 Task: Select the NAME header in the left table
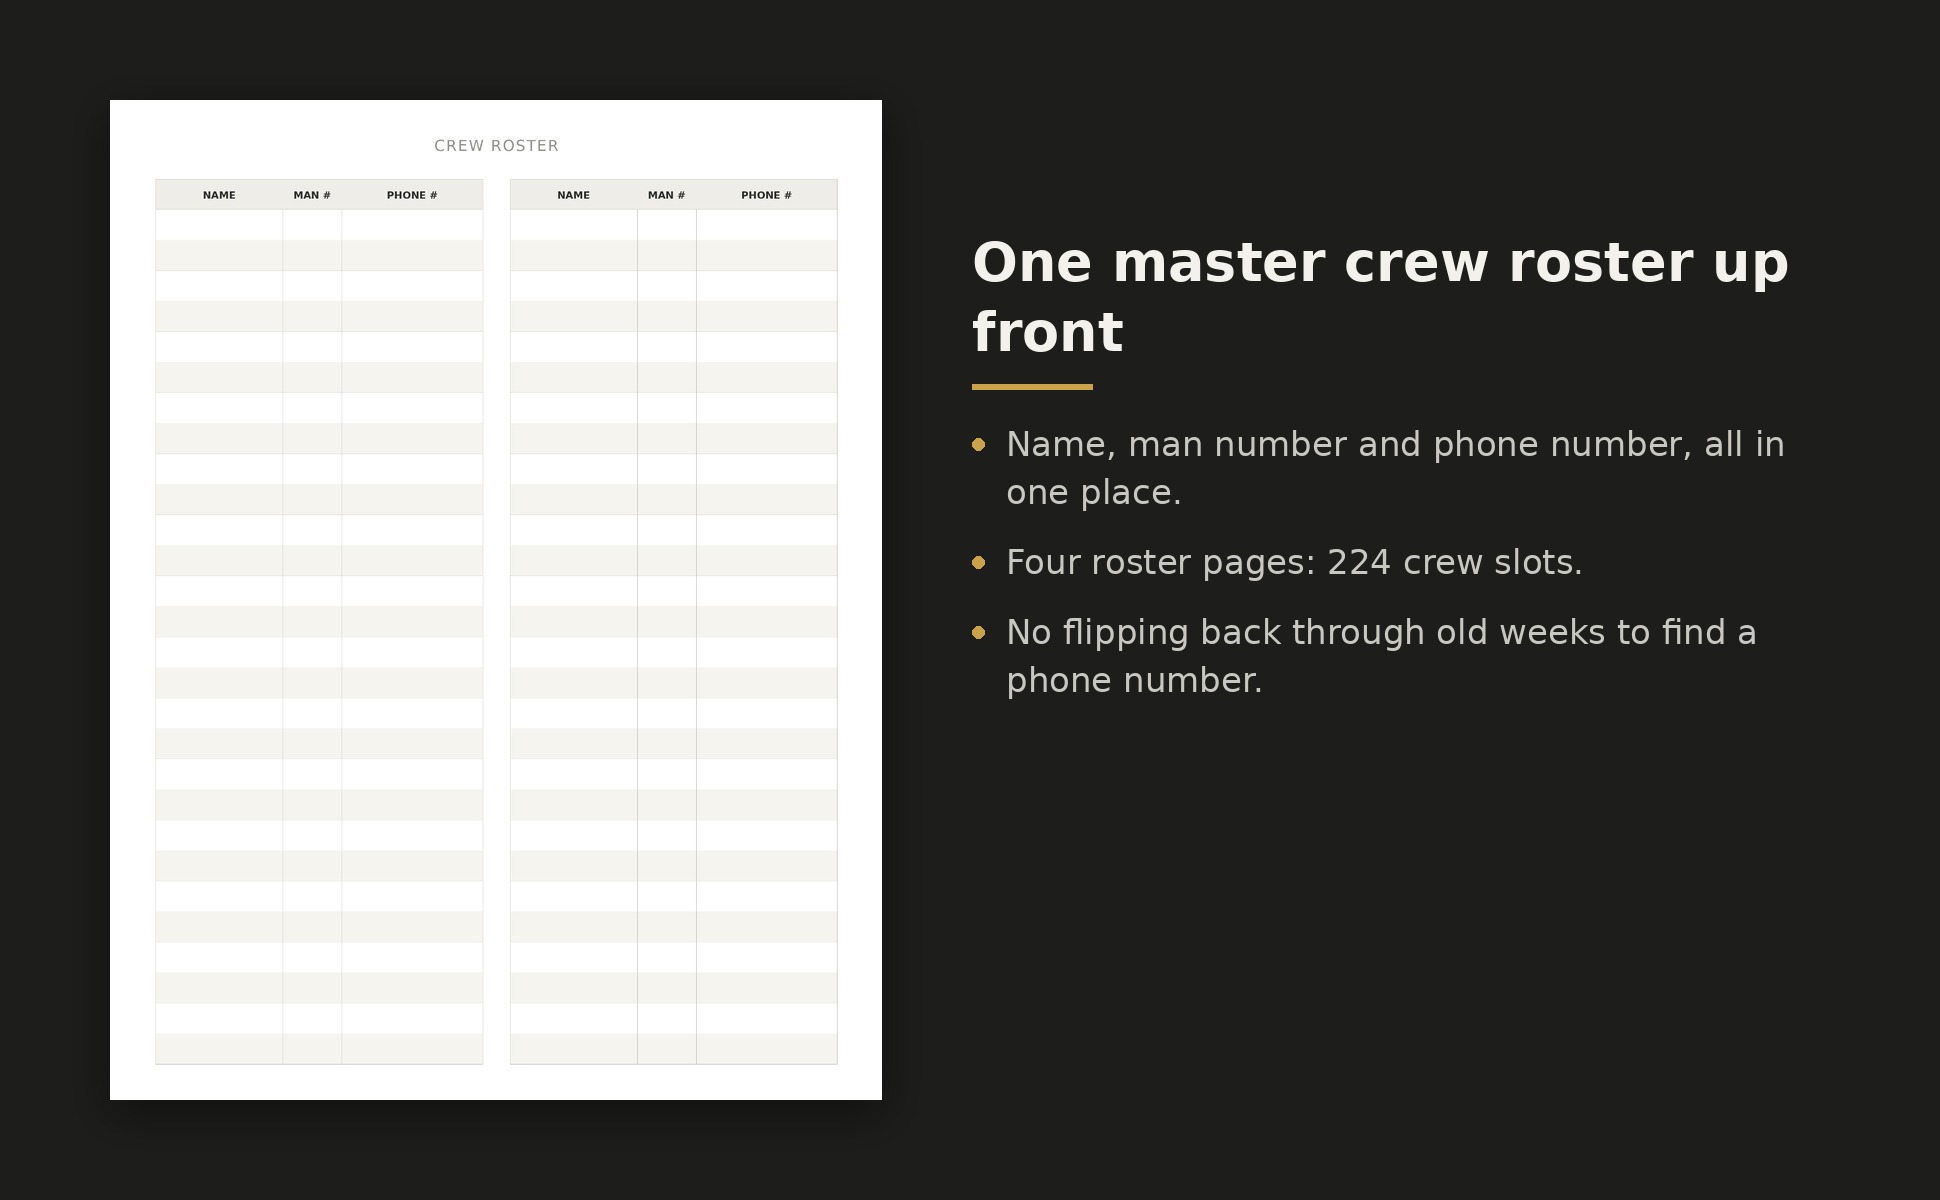(219, 195)
